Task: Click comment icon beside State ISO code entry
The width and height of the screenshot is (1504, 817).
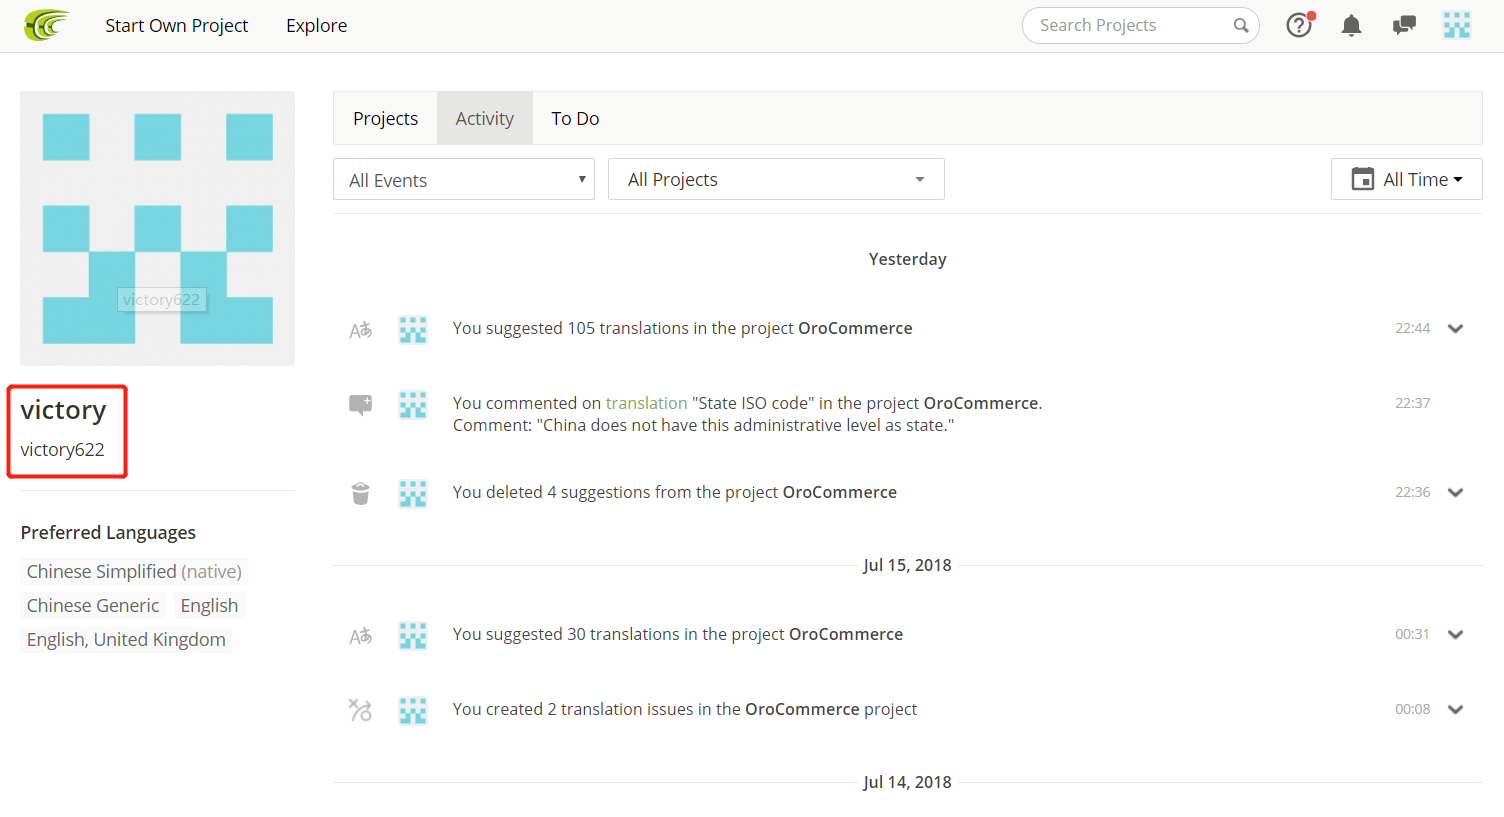Action: click(x=360, y=404)
